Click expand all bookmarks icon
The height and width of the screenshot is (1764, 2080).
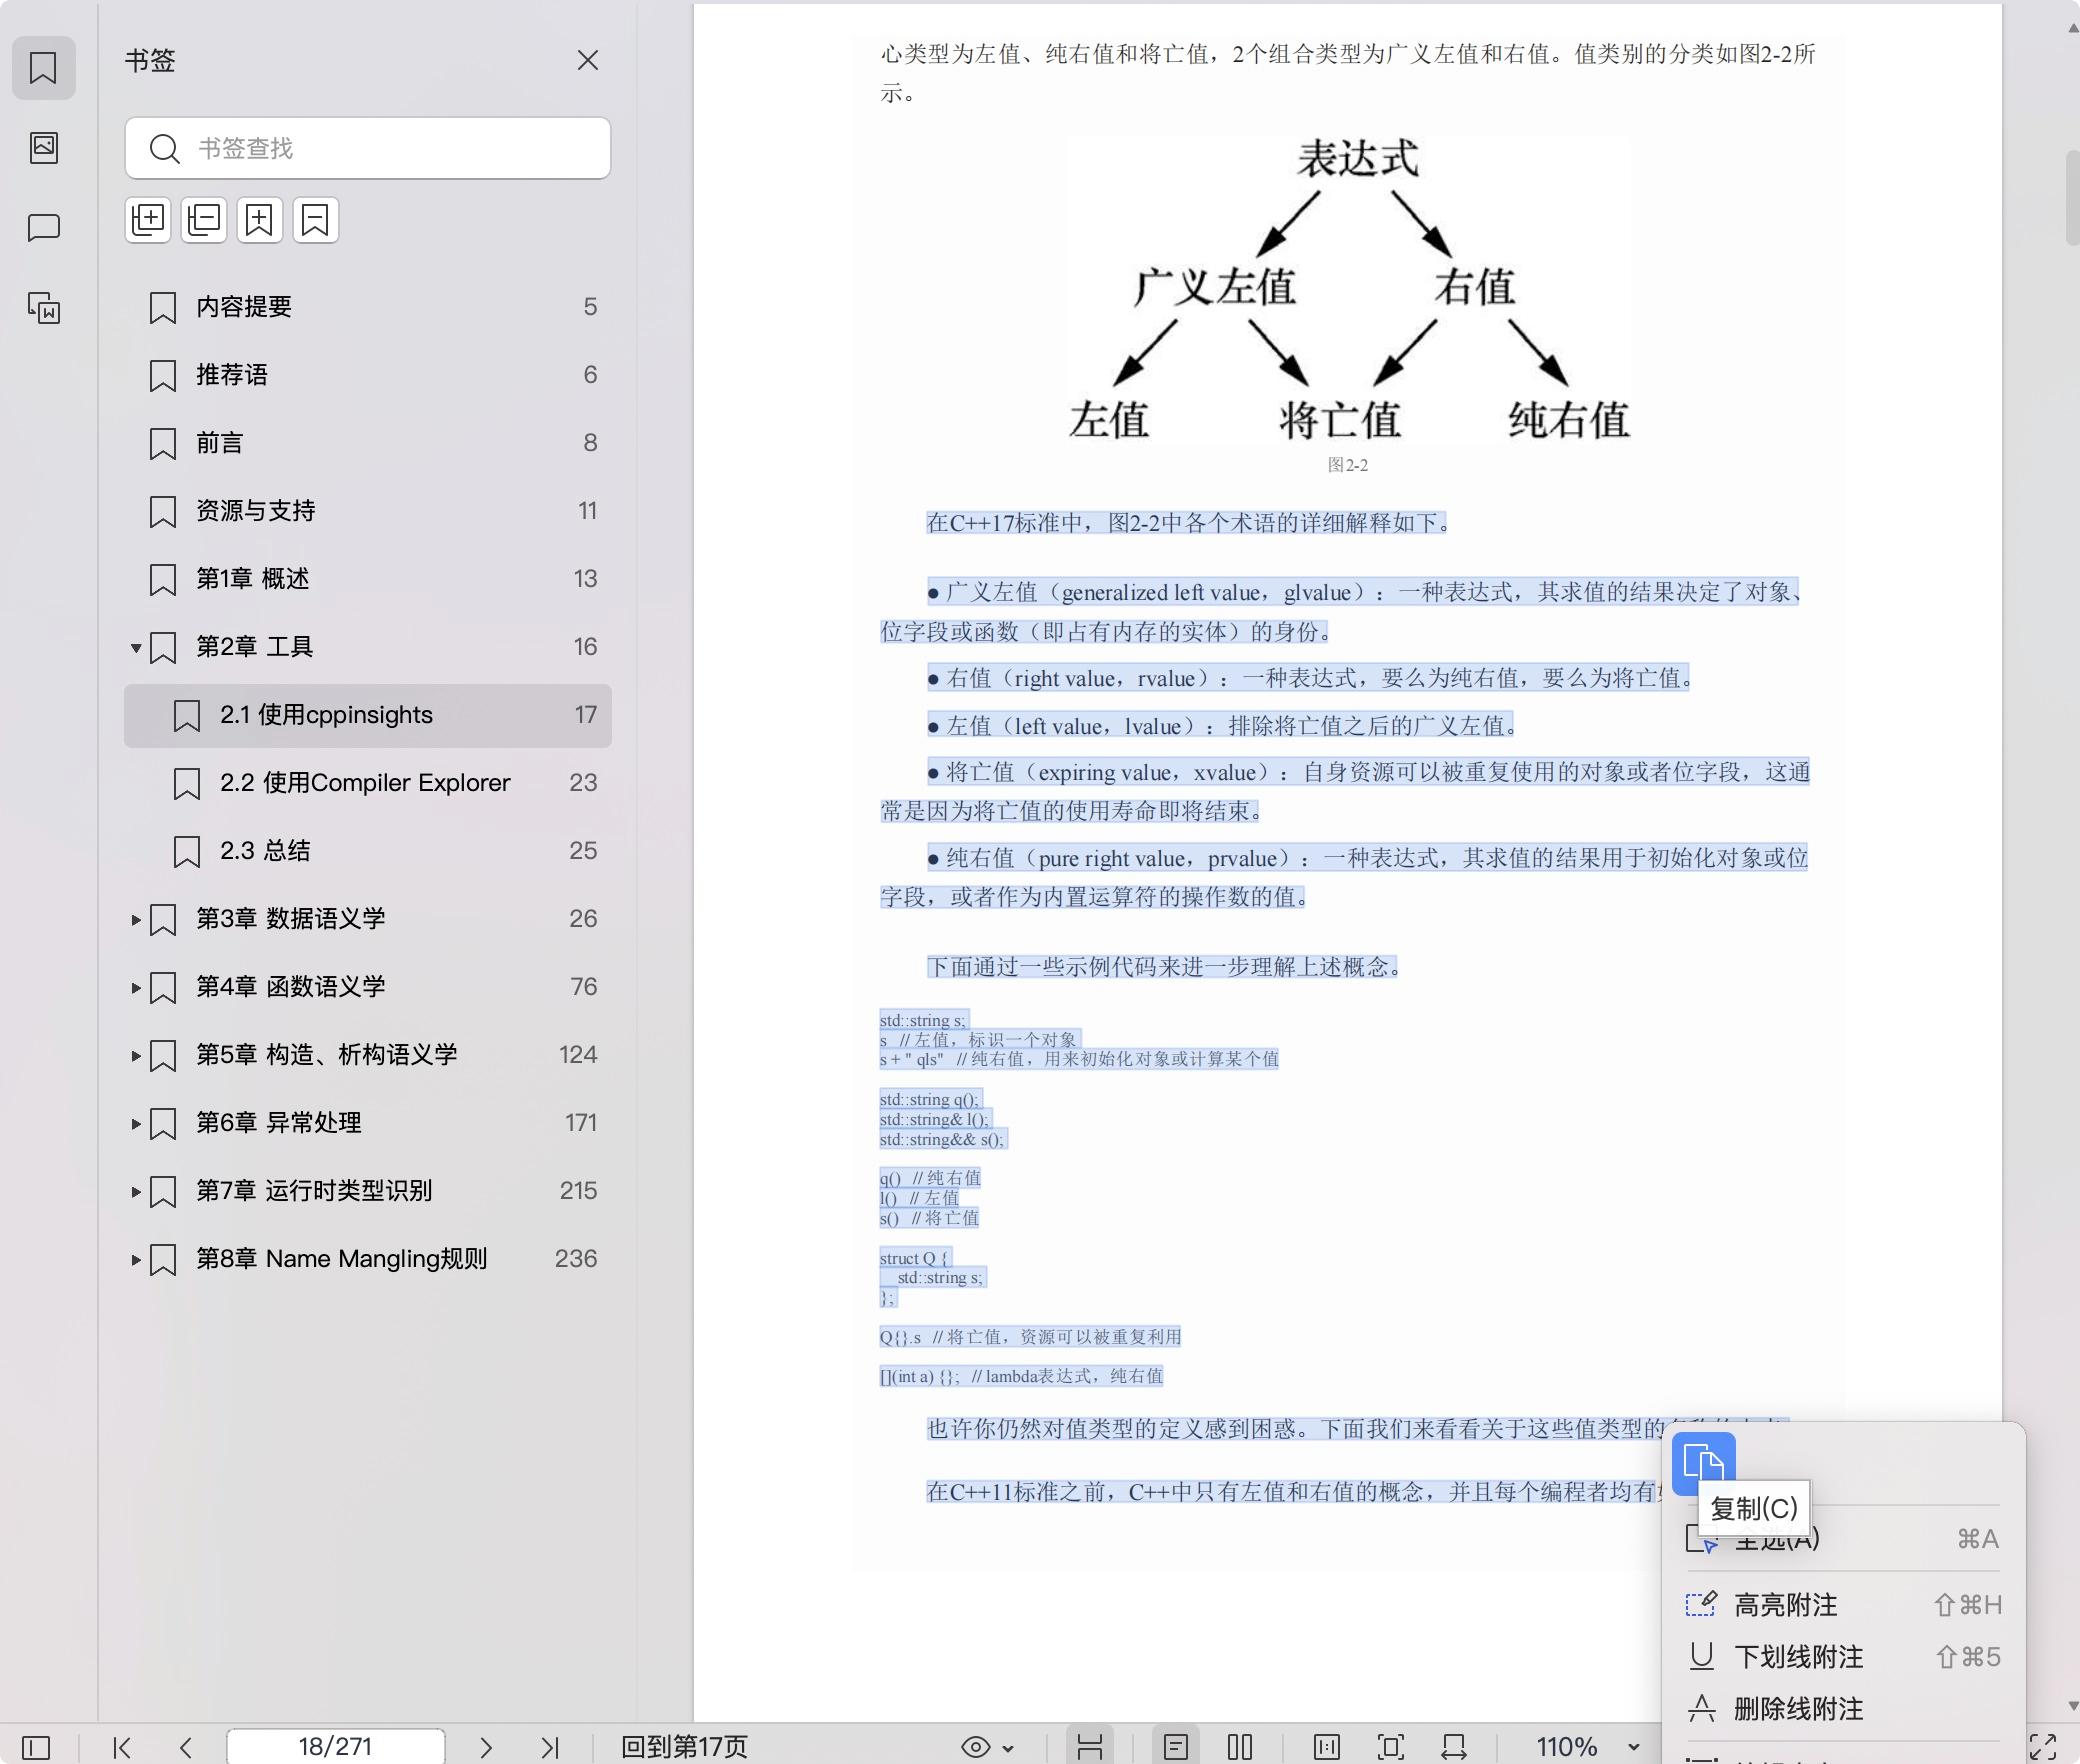[148, 220]
